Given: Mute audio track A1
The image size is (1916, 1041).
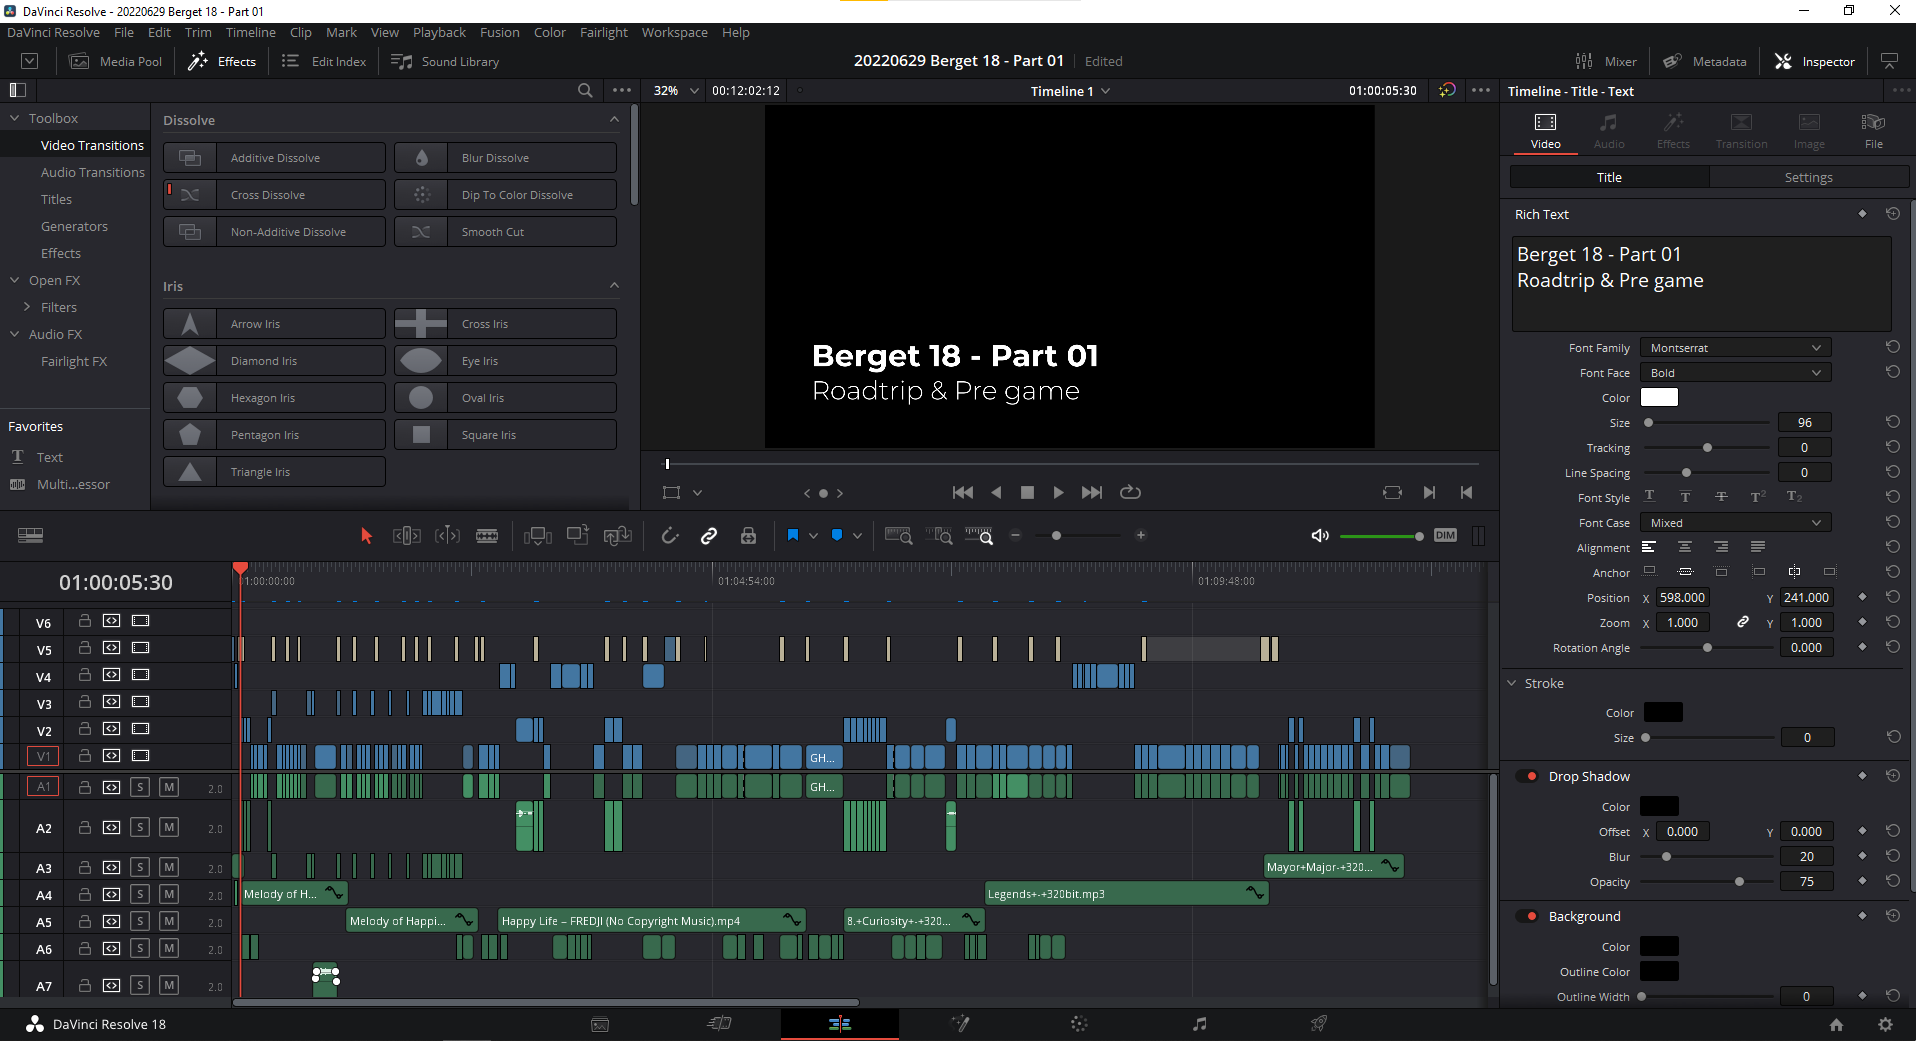Looking at the screenshot, I should (x=169, y=787).
